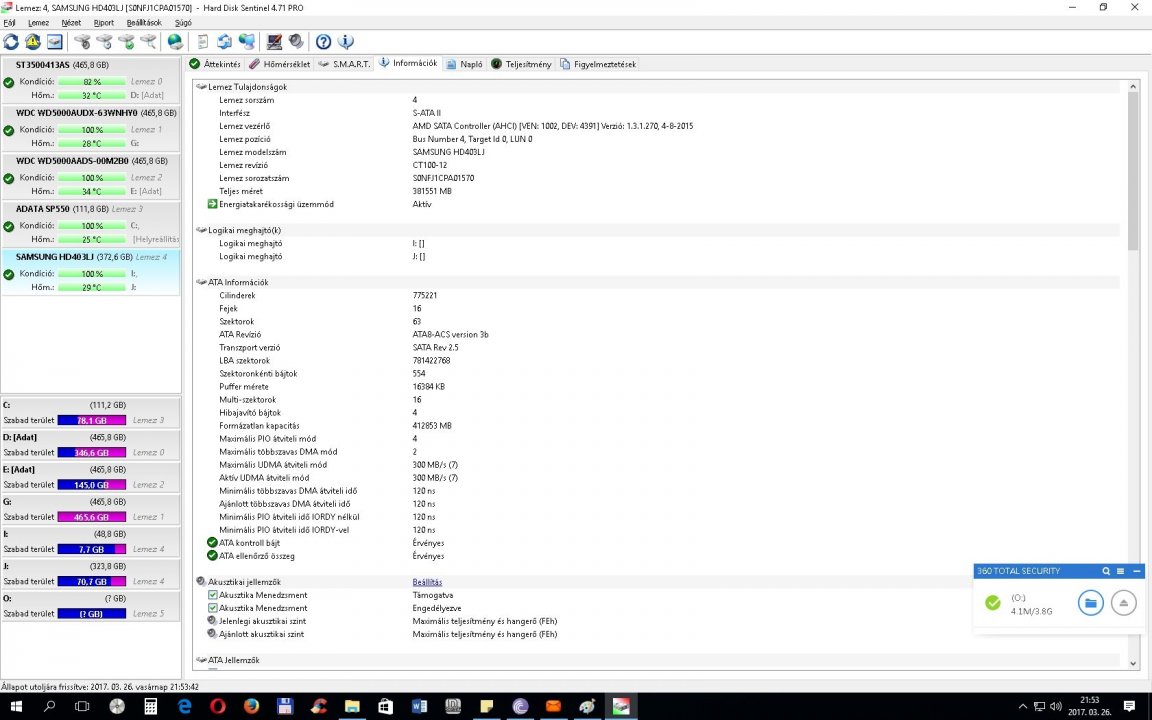1152x720 pixels.
Task: Open the Lemez menu
Action: pyautogui.click(x=38, y=23)
